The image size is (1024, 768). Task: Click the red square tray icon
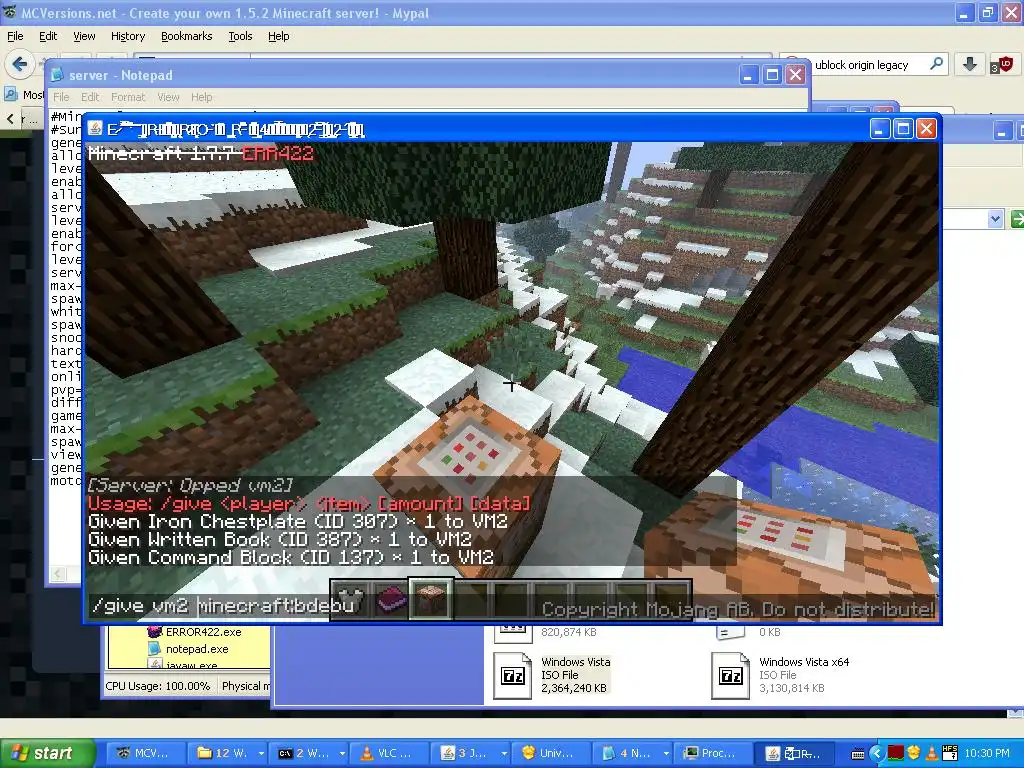895,754
